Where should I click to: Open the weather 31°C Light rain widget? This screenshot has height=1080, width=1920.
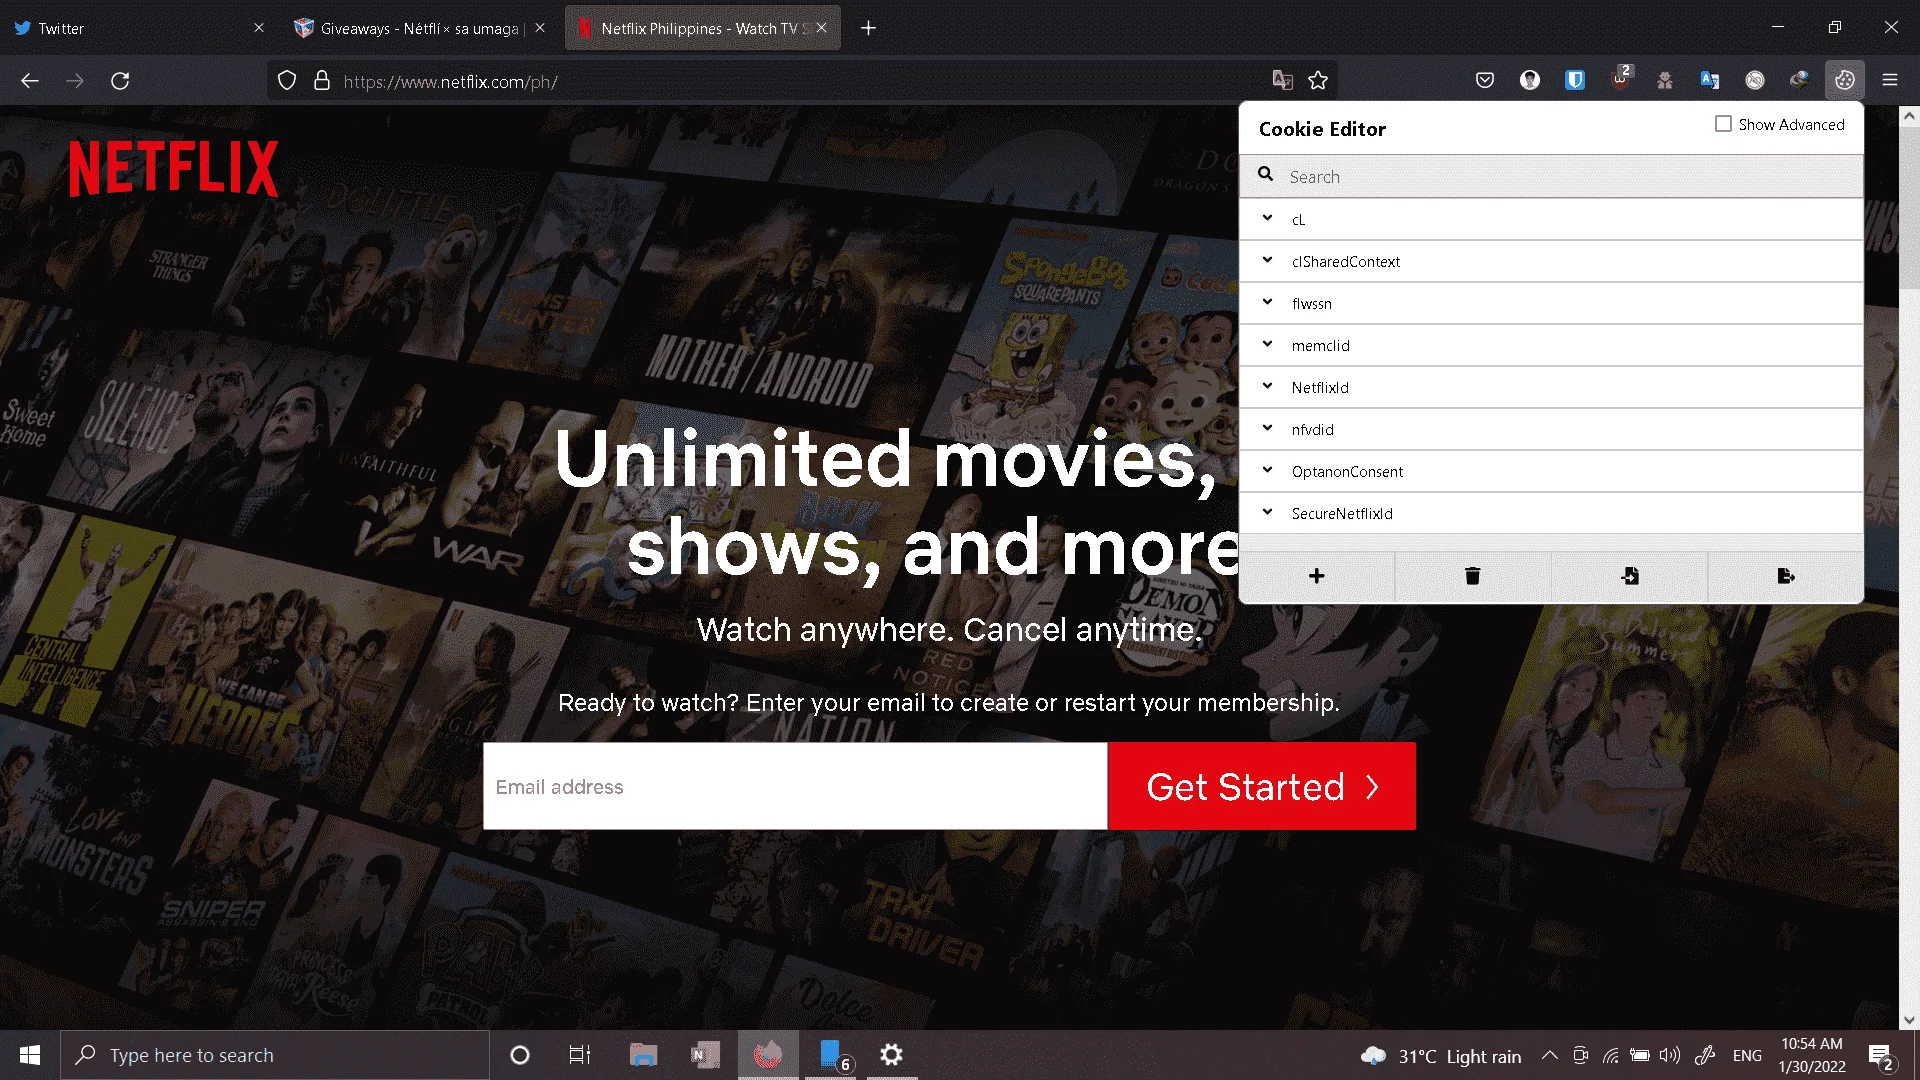(1441, 1056)
